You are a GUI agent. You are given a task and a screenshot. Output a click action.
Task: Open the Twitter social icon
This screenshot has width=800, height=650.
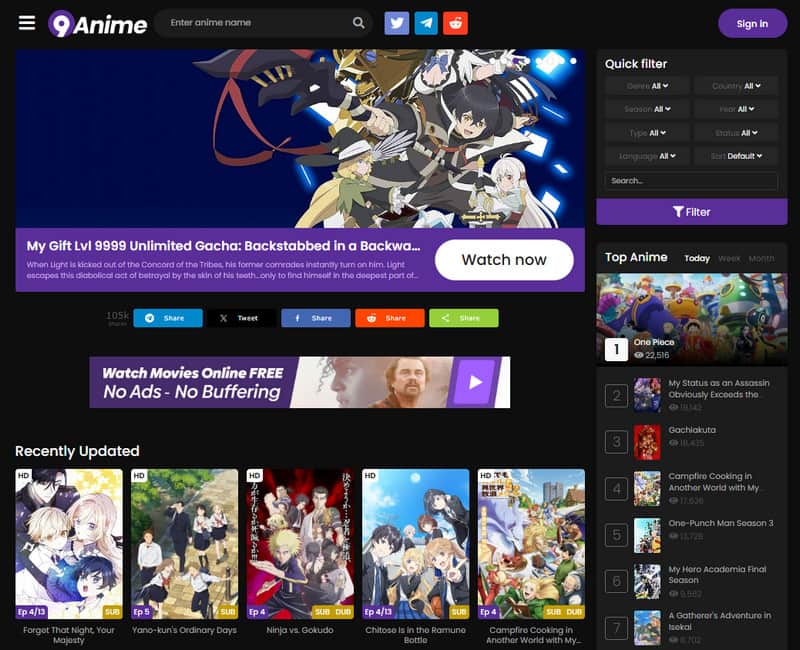coord(396,22)
